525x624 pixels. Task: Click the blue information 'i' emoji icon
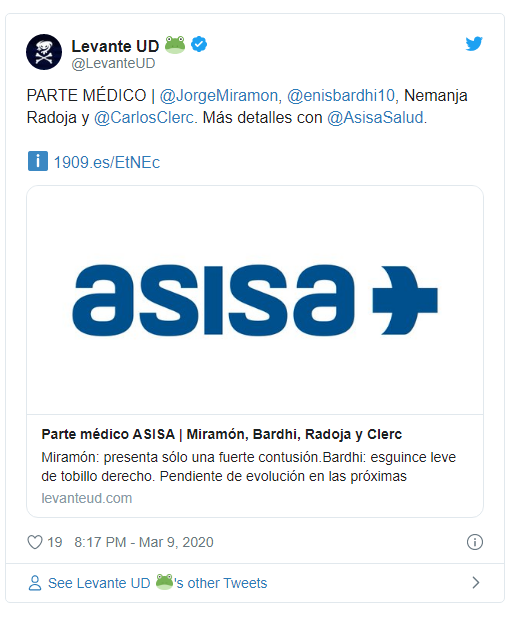coord(38,161)
